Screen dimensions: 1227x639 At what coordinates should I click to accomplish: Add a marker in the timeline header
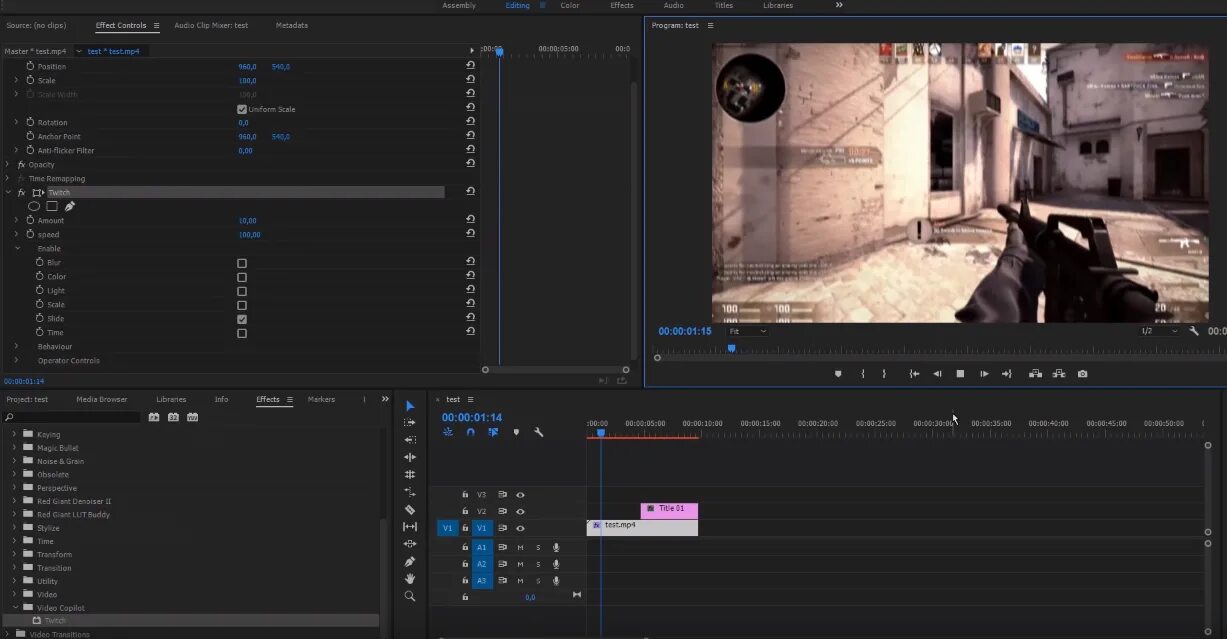[516, 432]
